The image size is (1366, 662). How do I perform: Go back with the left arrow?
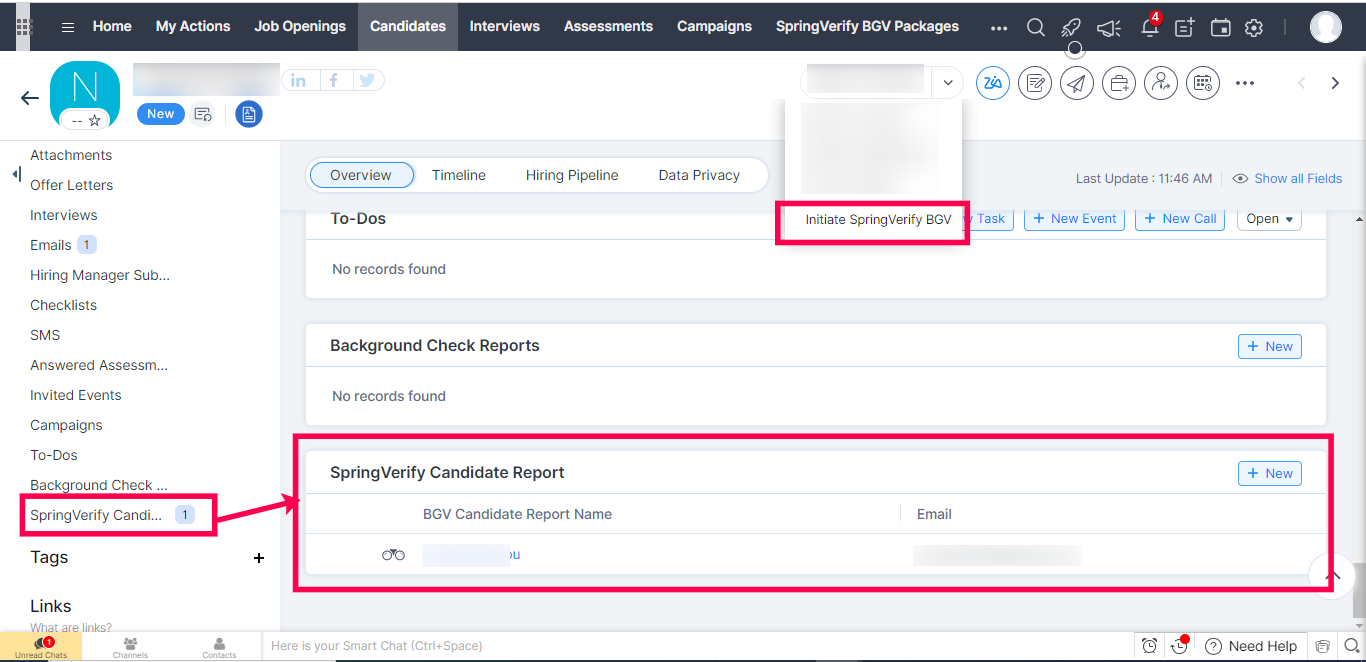(30, 98)
